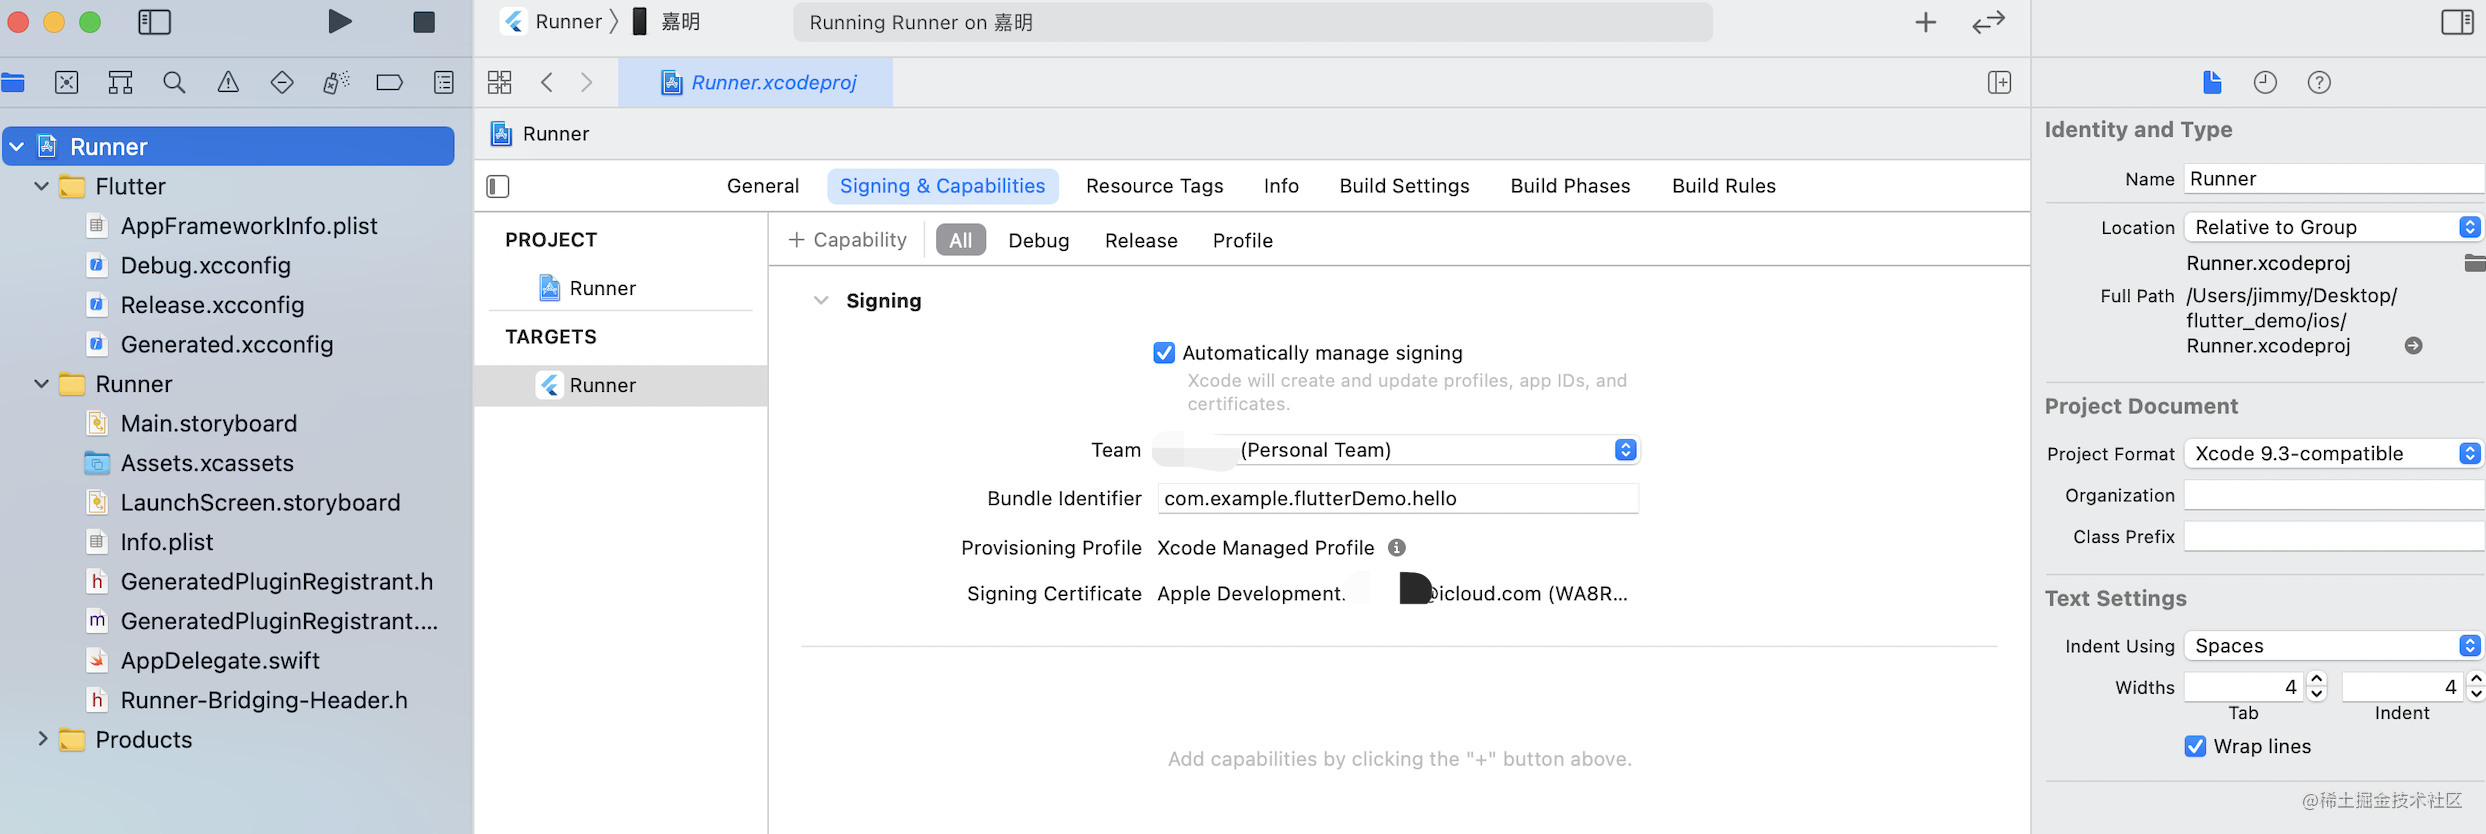Add a capability with + Capability

click(x=847, y=240)
